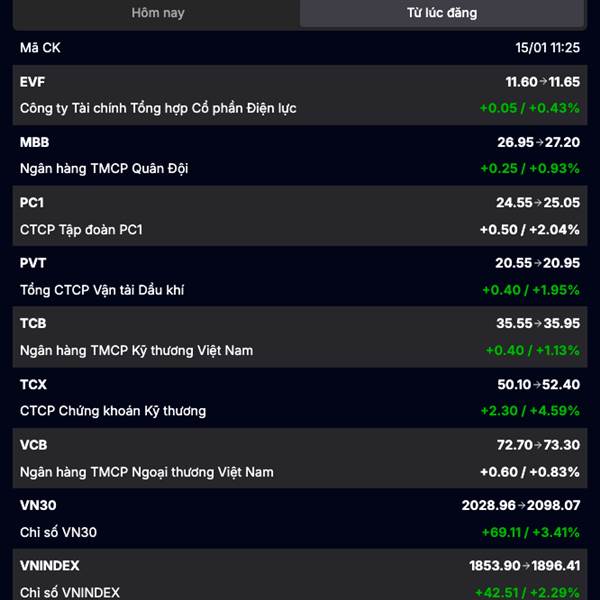The height and width of the screenshot is (600, 600).
Task: Select PC1 ticker symbol
Action: pos(32,203)
